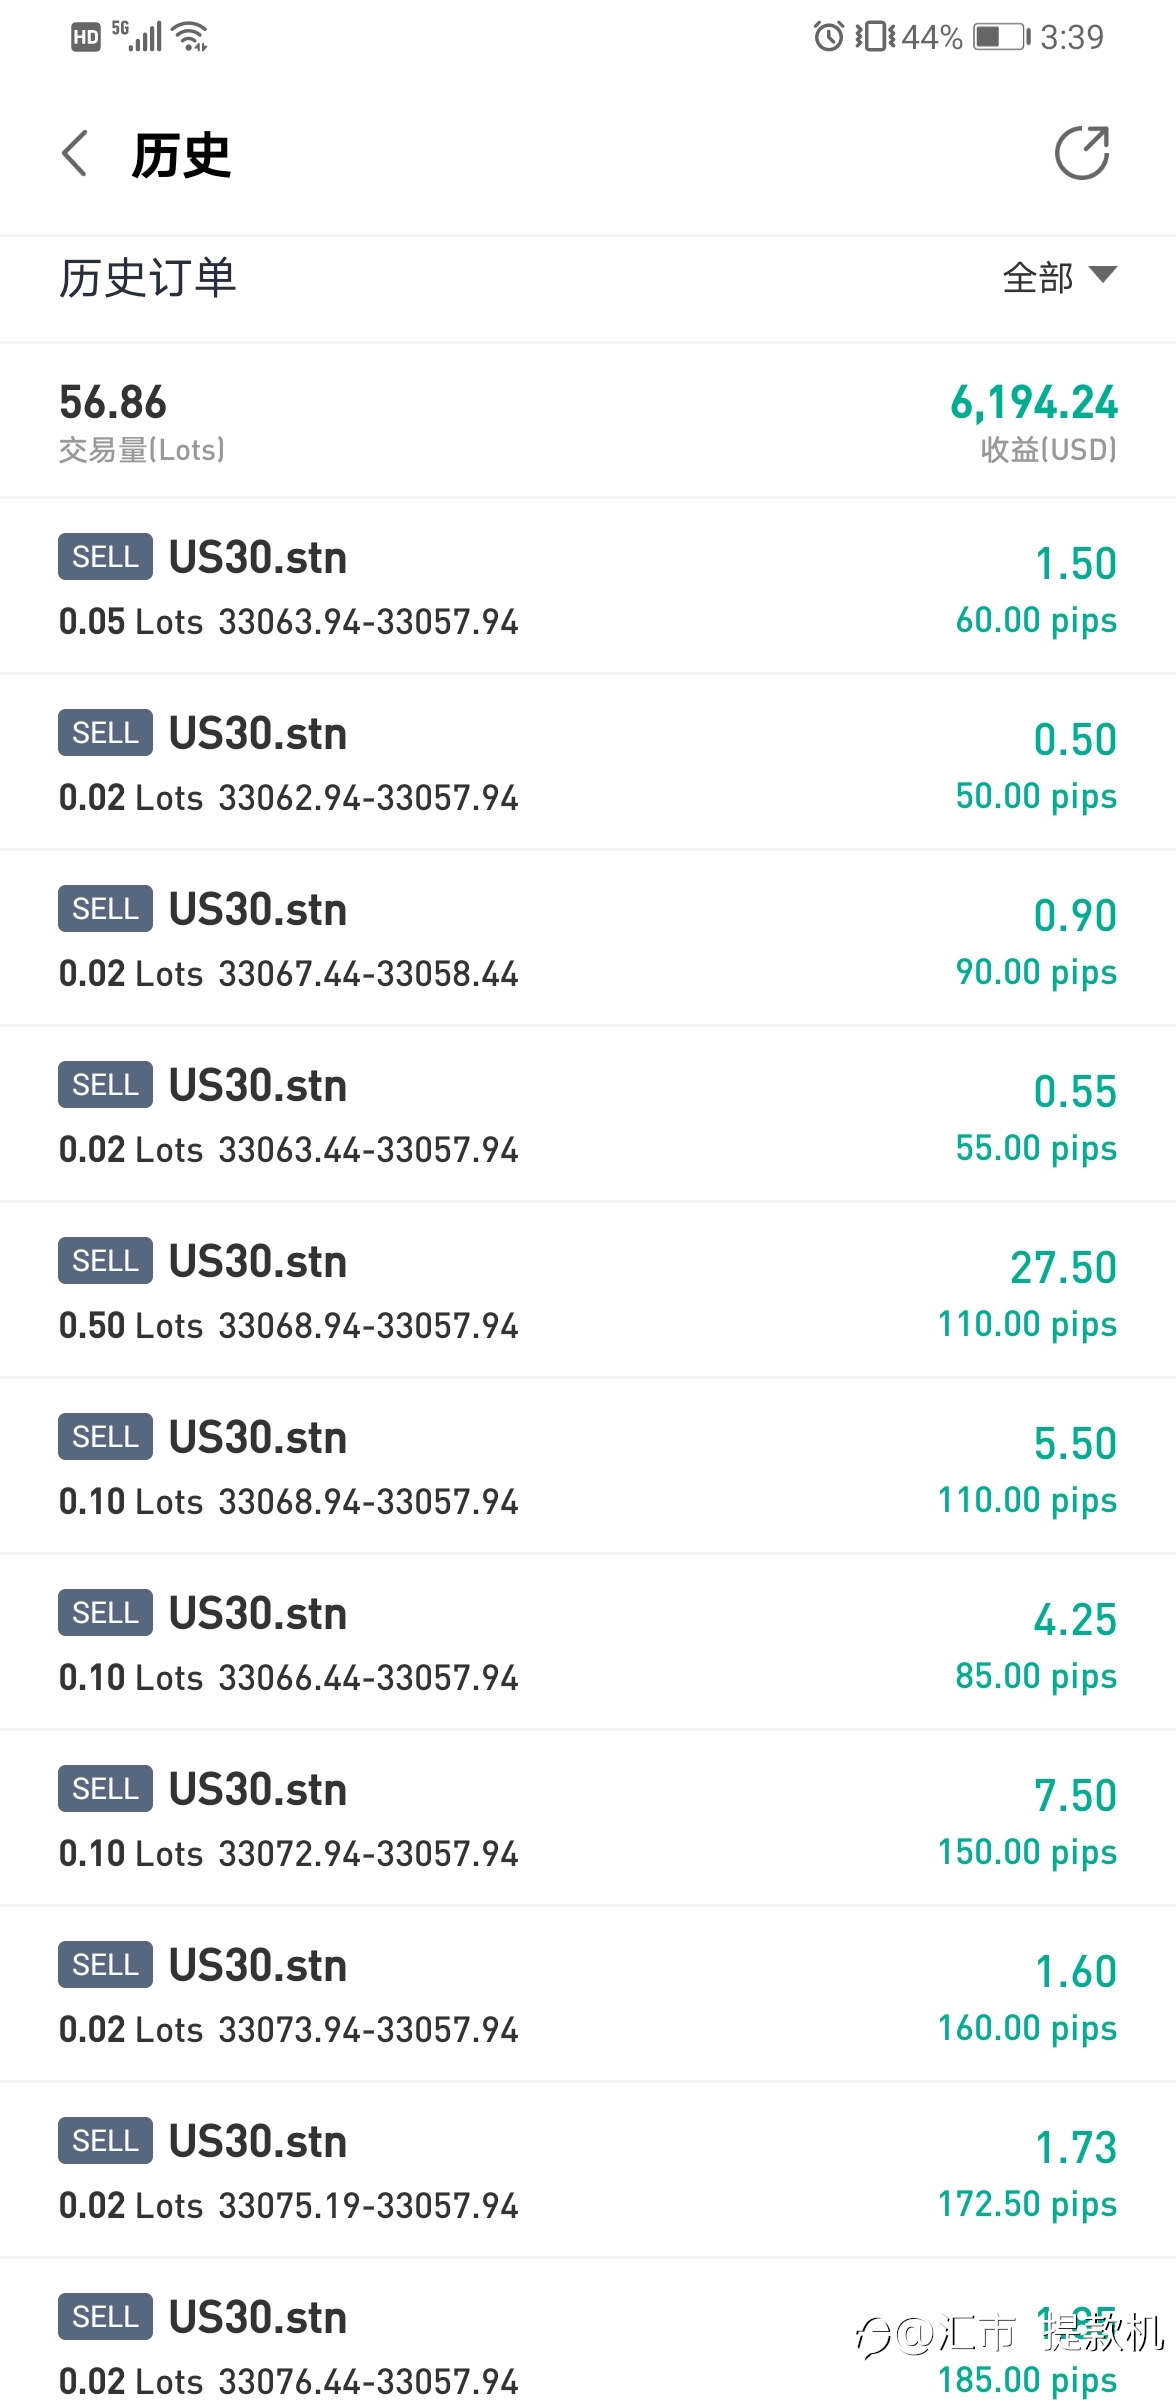Open the 150.00 pips order
Image resolution: width=1176 pixels, height=2400 pixels.
coord(588,1819)
